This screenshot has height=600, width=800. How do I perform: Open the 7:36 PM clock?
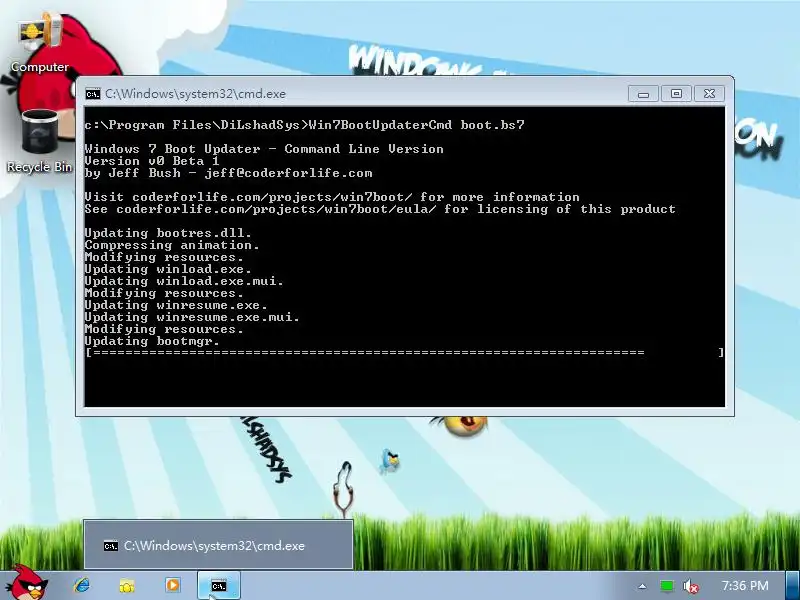click(x=745, y=585)
